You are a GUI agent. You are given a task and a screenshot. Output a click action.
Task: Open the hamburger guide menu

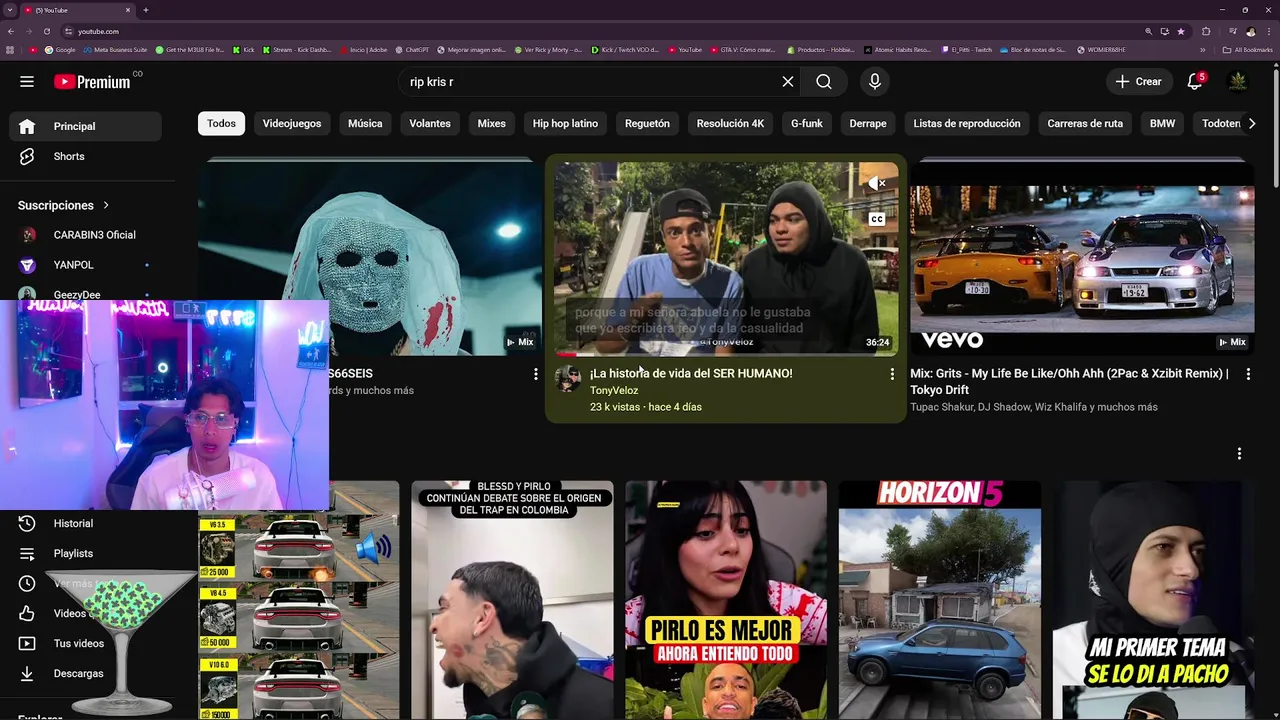pos(27,82)
